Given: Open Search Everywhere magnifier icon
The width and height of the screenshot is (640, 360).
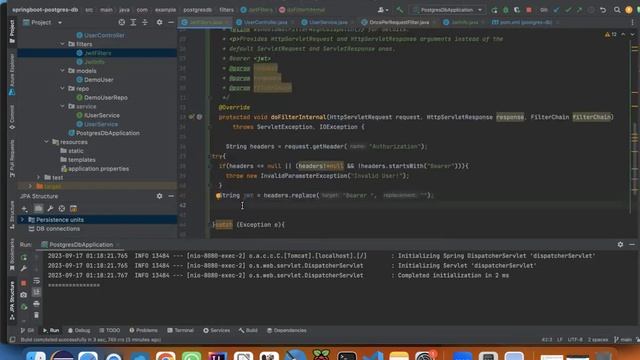Looking at the screenshot, I should (617, 10).
